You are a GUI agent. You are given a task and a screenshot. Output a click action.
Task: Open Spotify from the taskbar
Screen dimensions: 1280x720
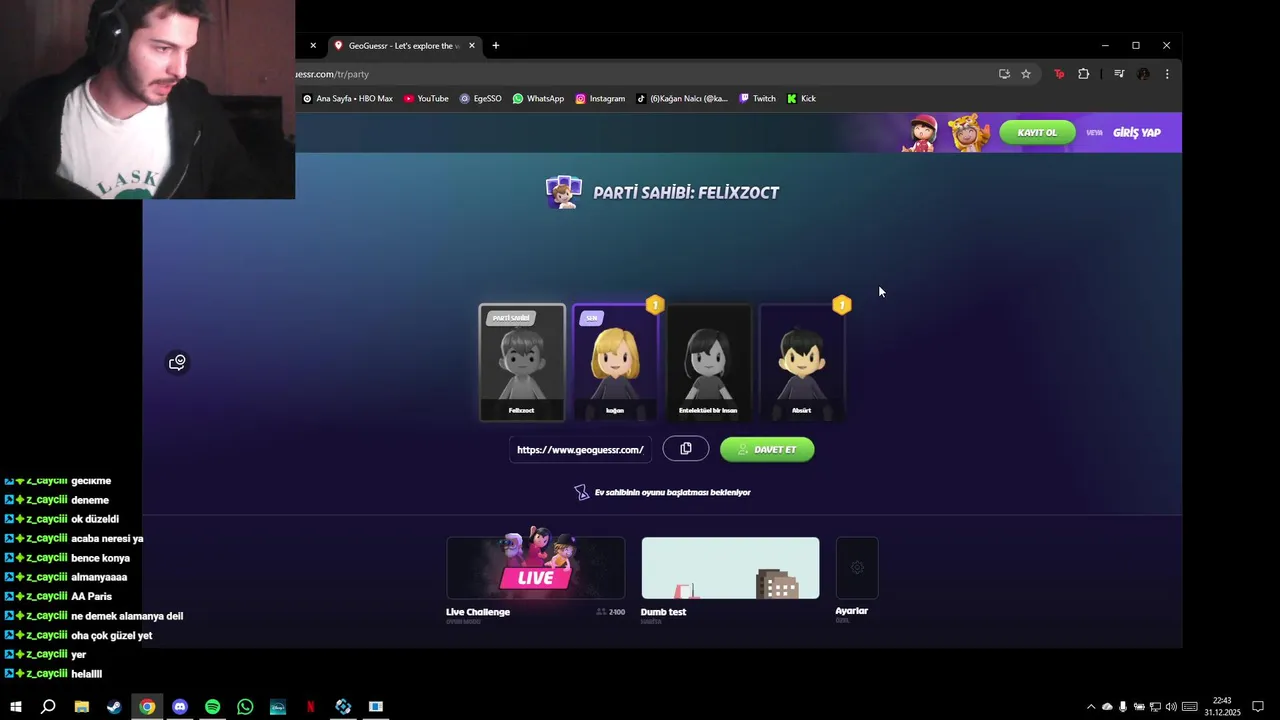[x=212, y=707]
